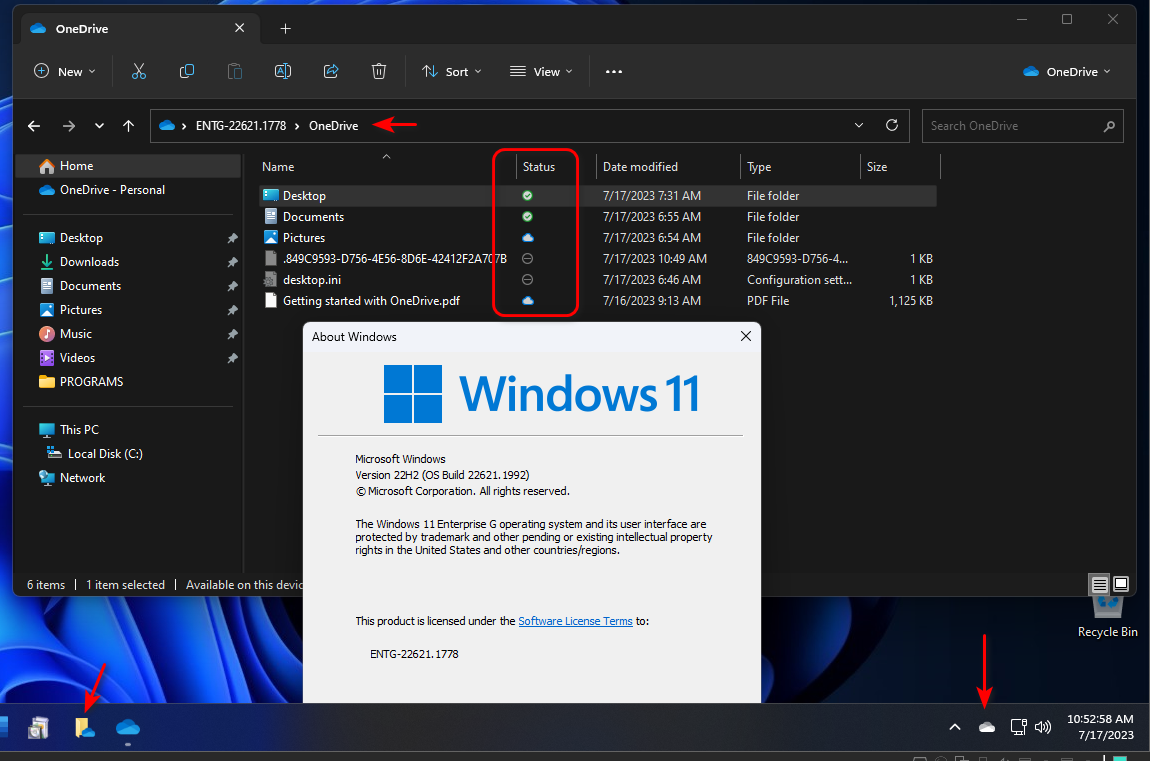Click the Copy icon in toolbar

pos(187,71)
